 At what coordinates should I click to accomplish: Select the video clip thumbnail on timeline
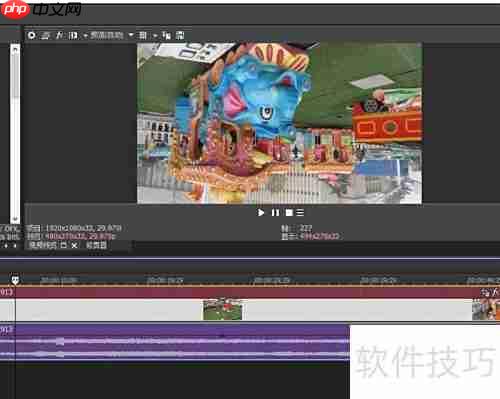pyautogui.click(x=222, y=310)
